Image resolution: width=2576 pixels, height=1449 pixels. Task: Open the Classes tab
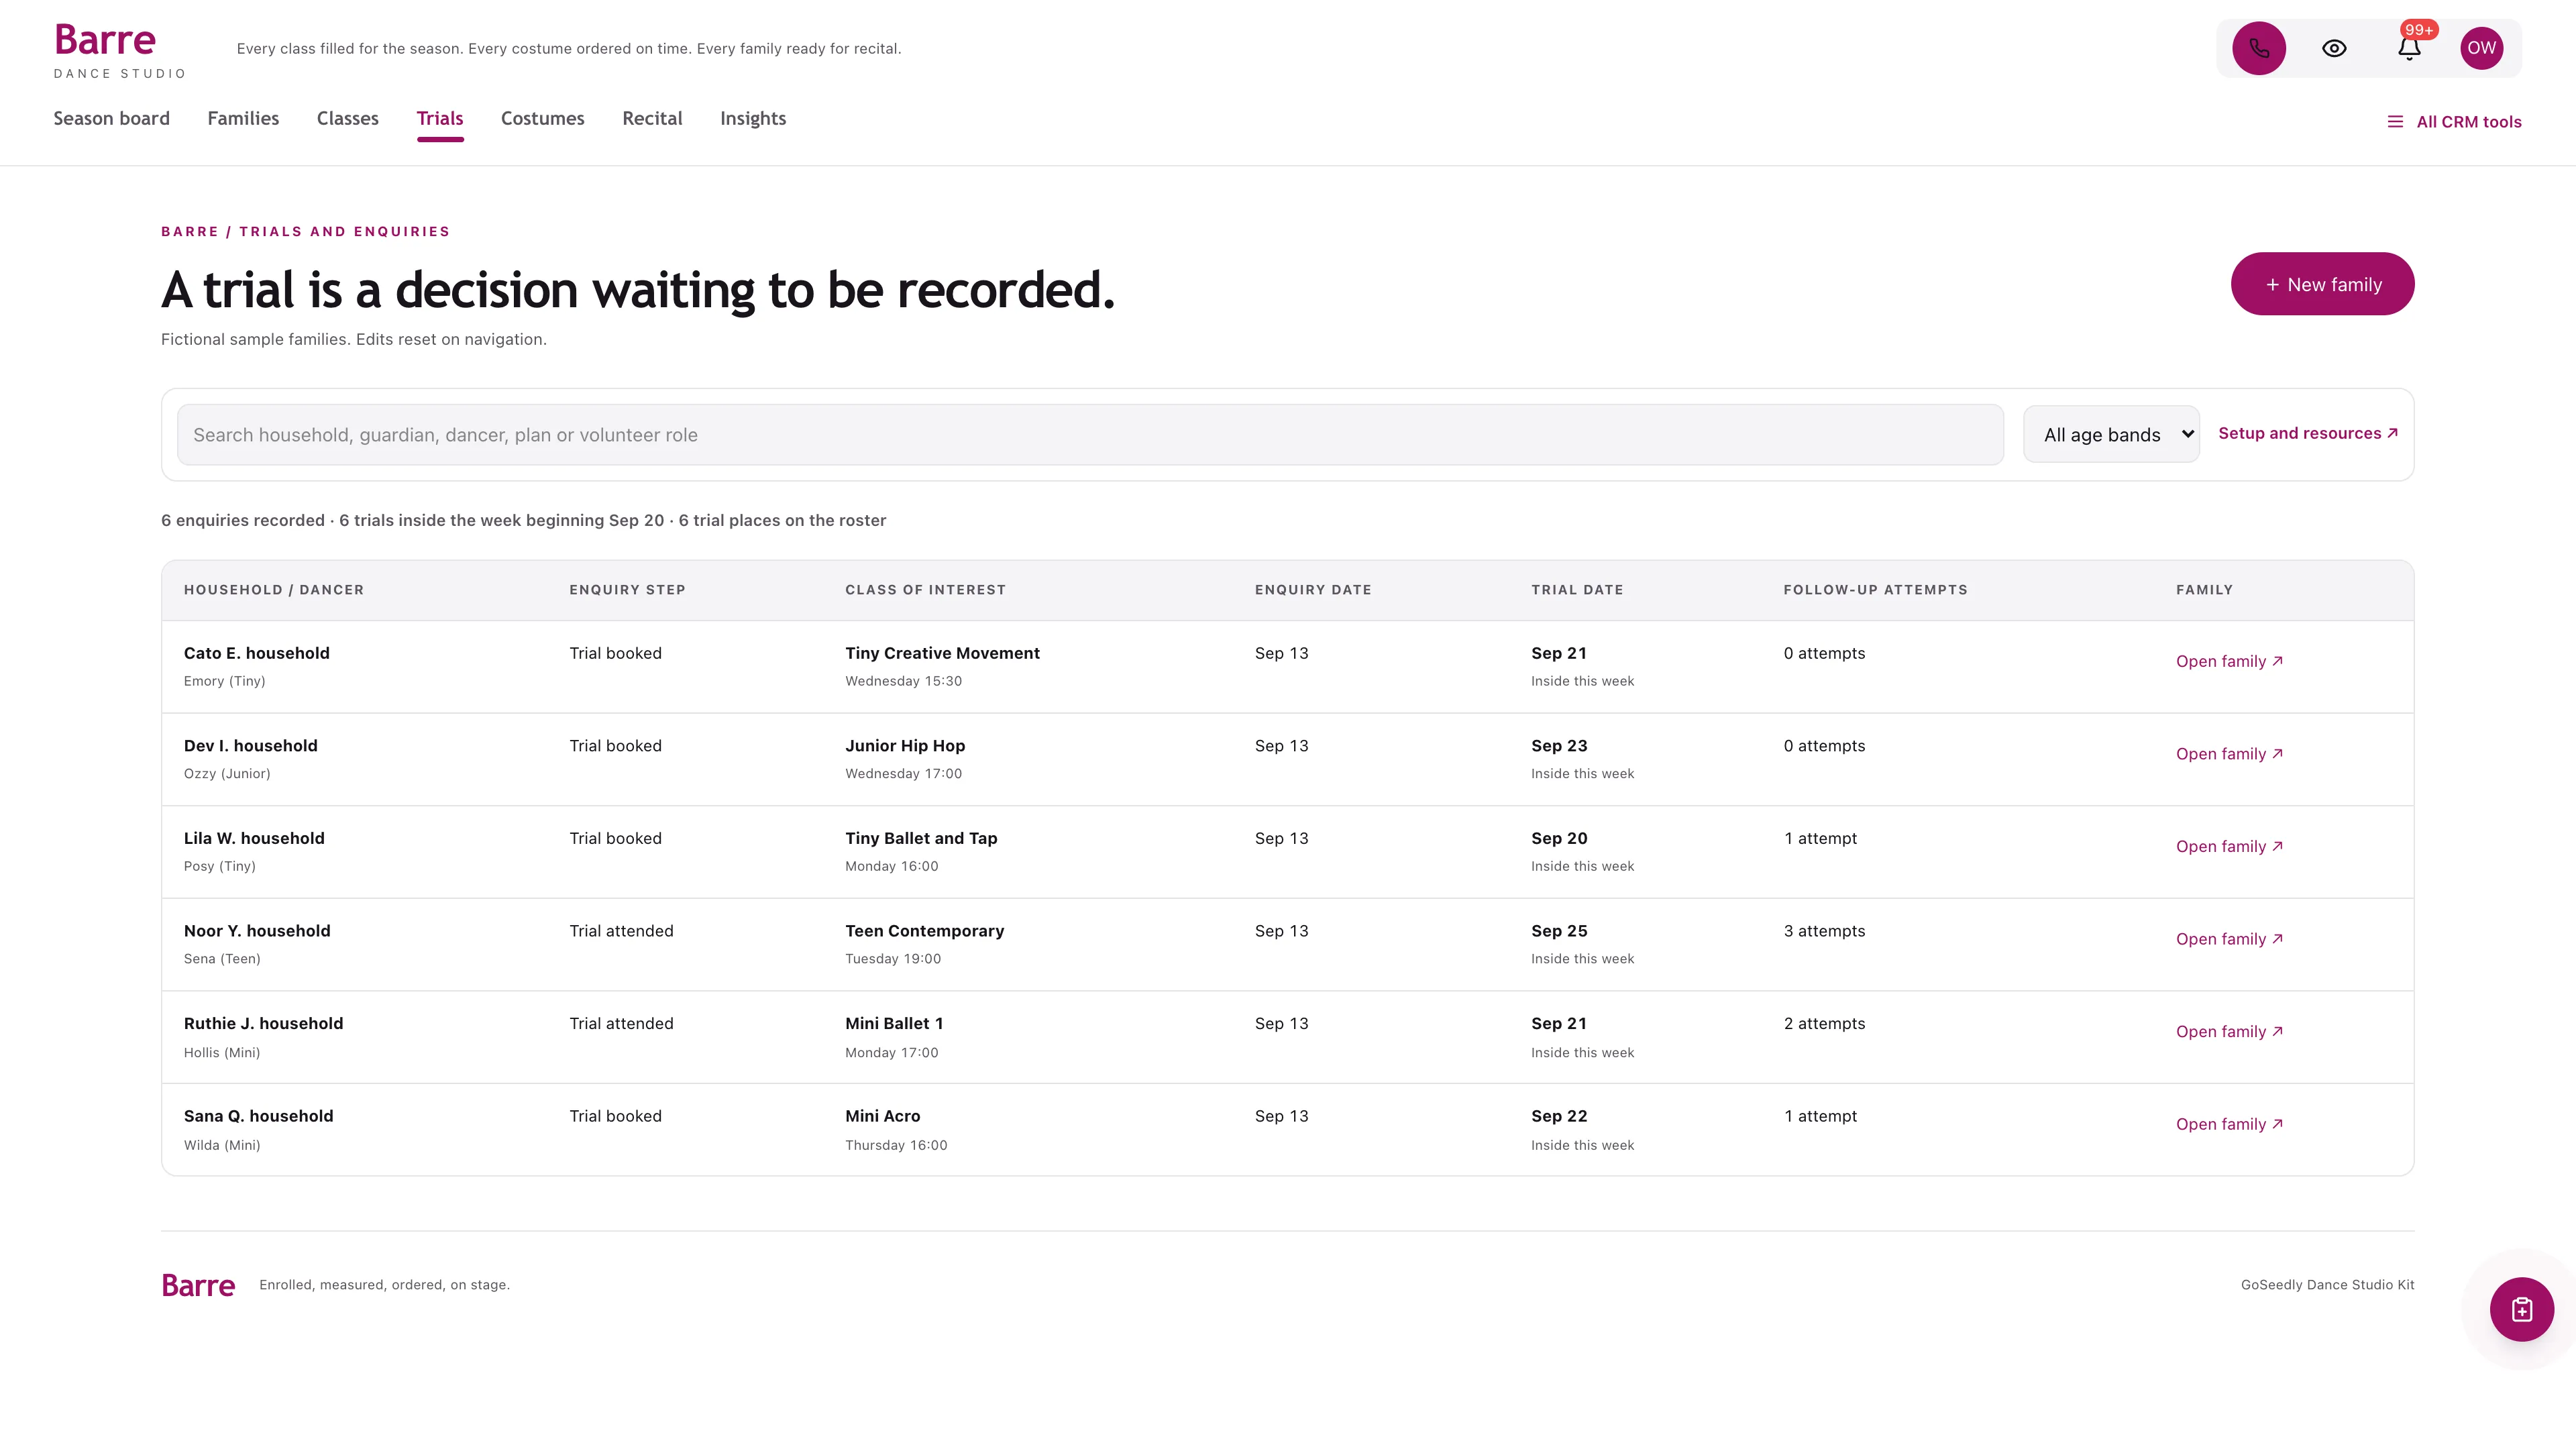(347, 118)
